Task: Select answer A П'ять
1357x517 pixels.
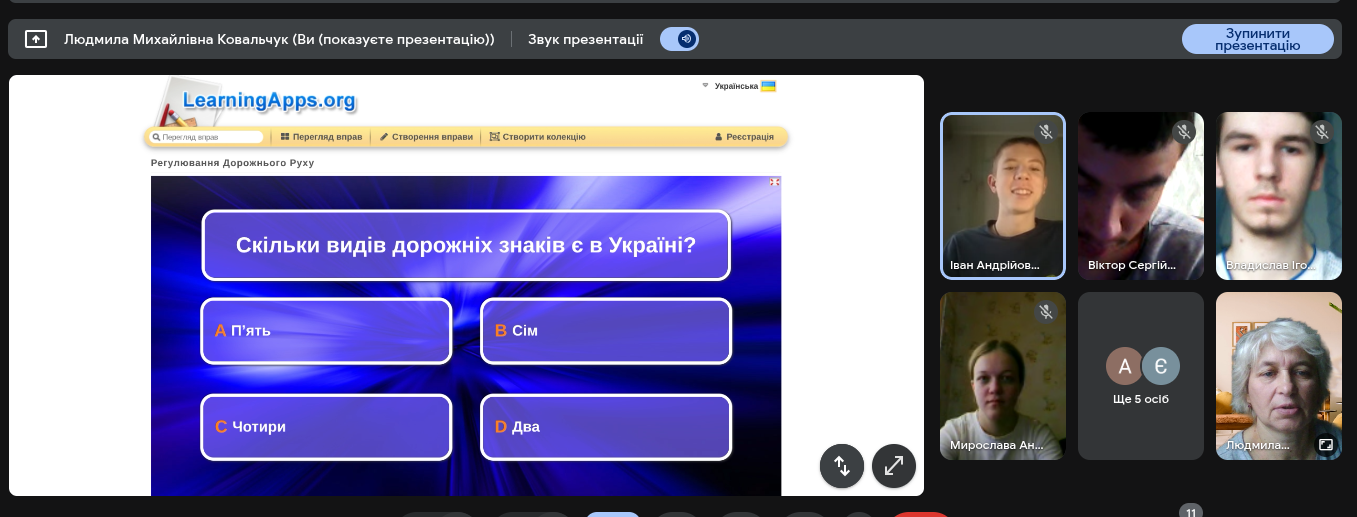Action: [326, 331]
